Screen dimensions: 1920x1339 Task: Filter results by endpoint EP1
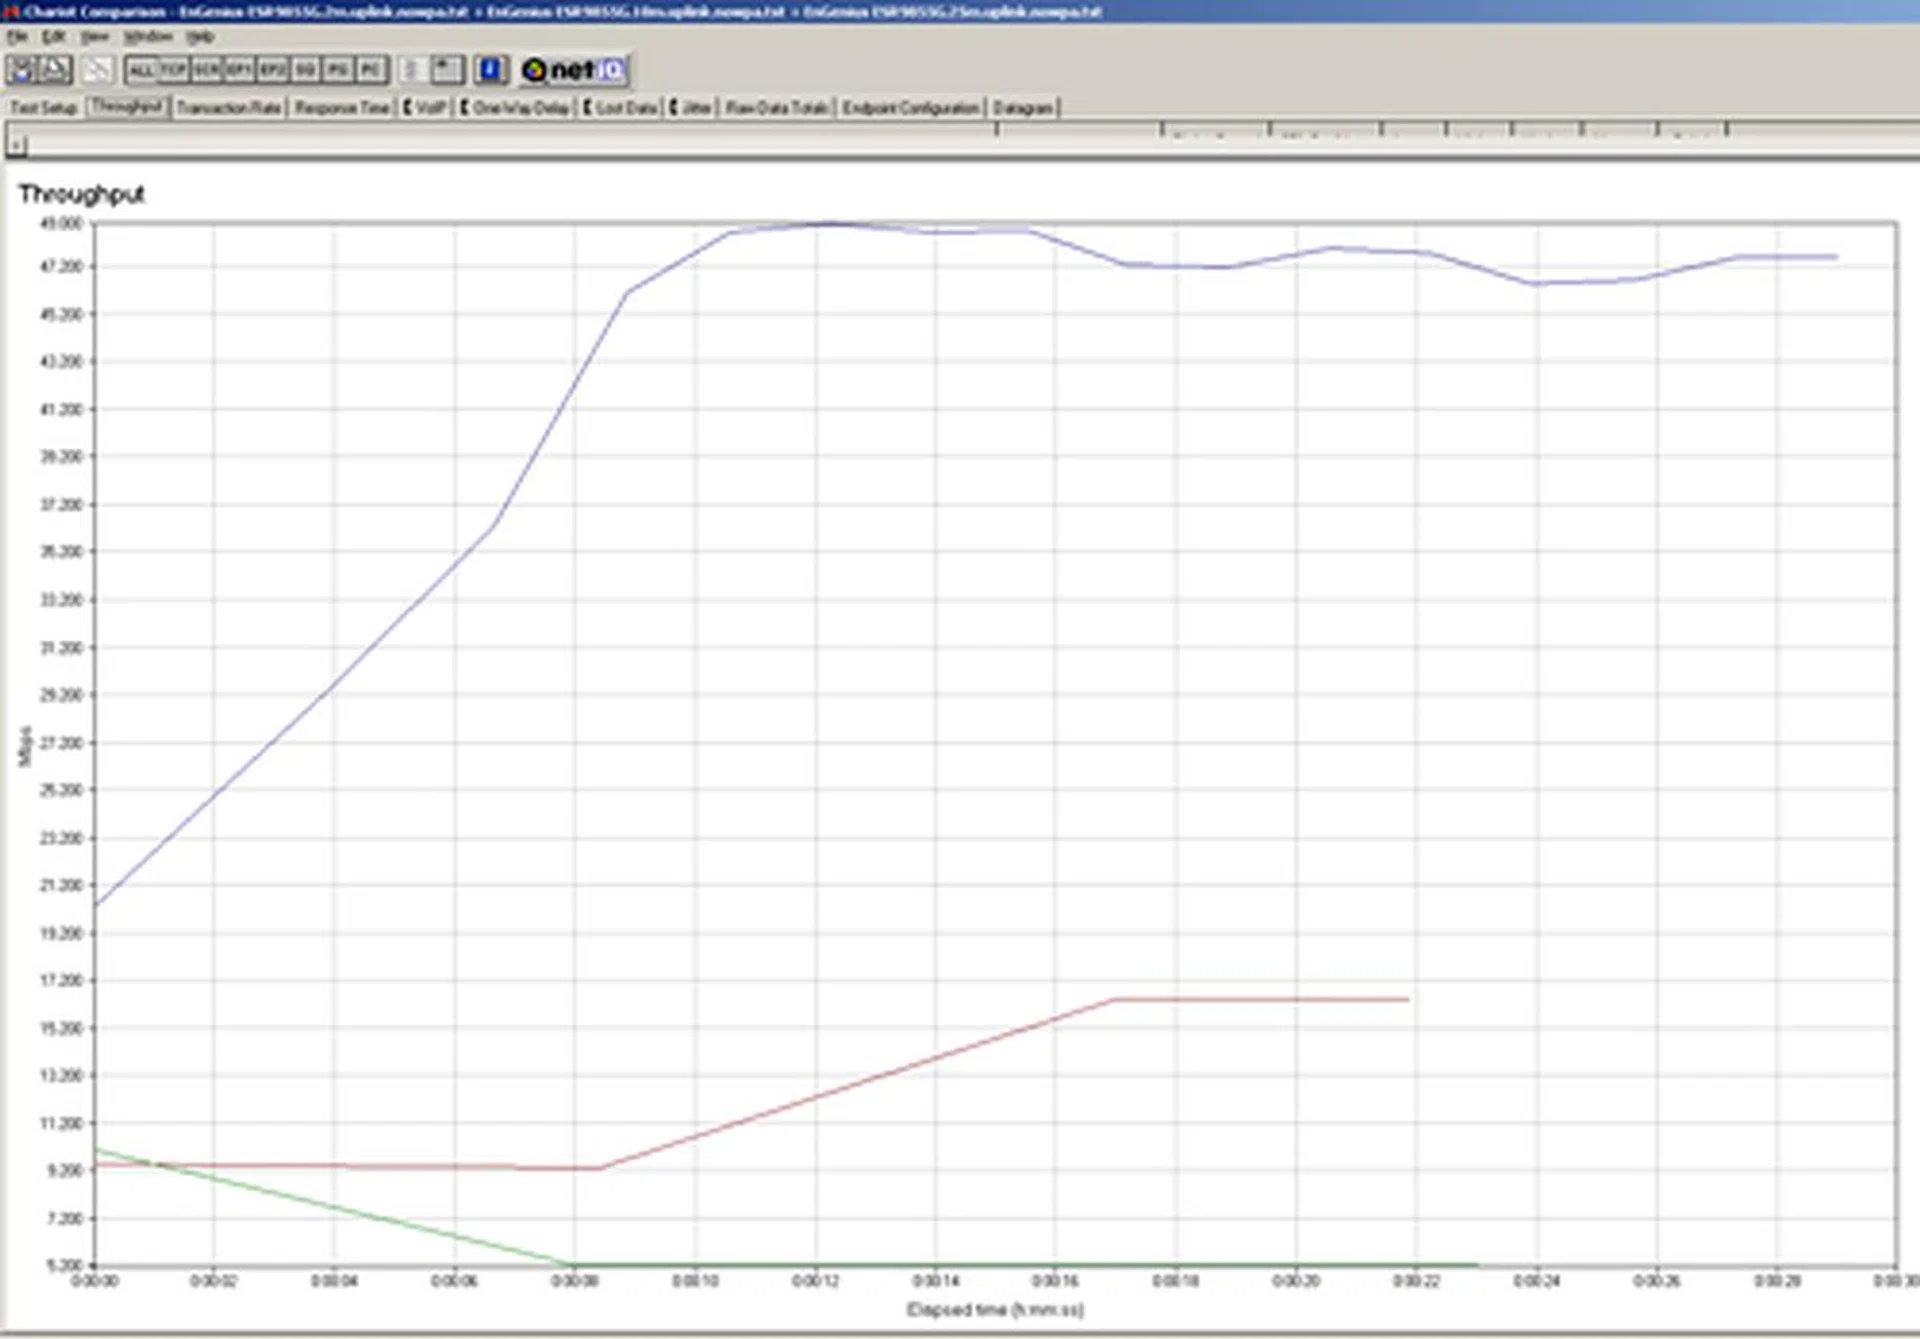[x=237, y=70]
